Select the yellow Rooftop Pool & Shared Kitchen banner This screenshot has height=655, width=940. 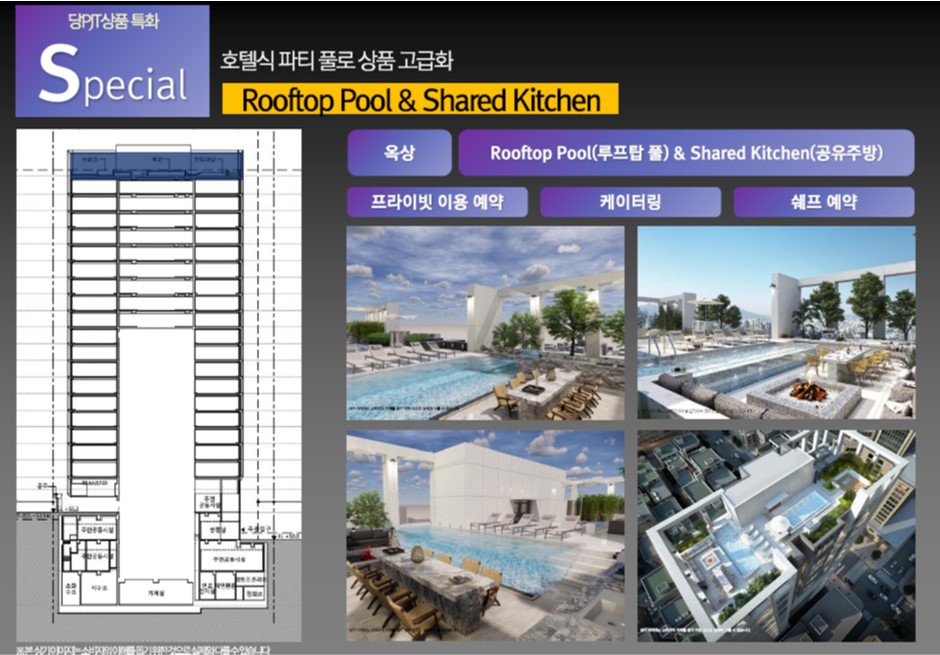click(x=421, y=101)
